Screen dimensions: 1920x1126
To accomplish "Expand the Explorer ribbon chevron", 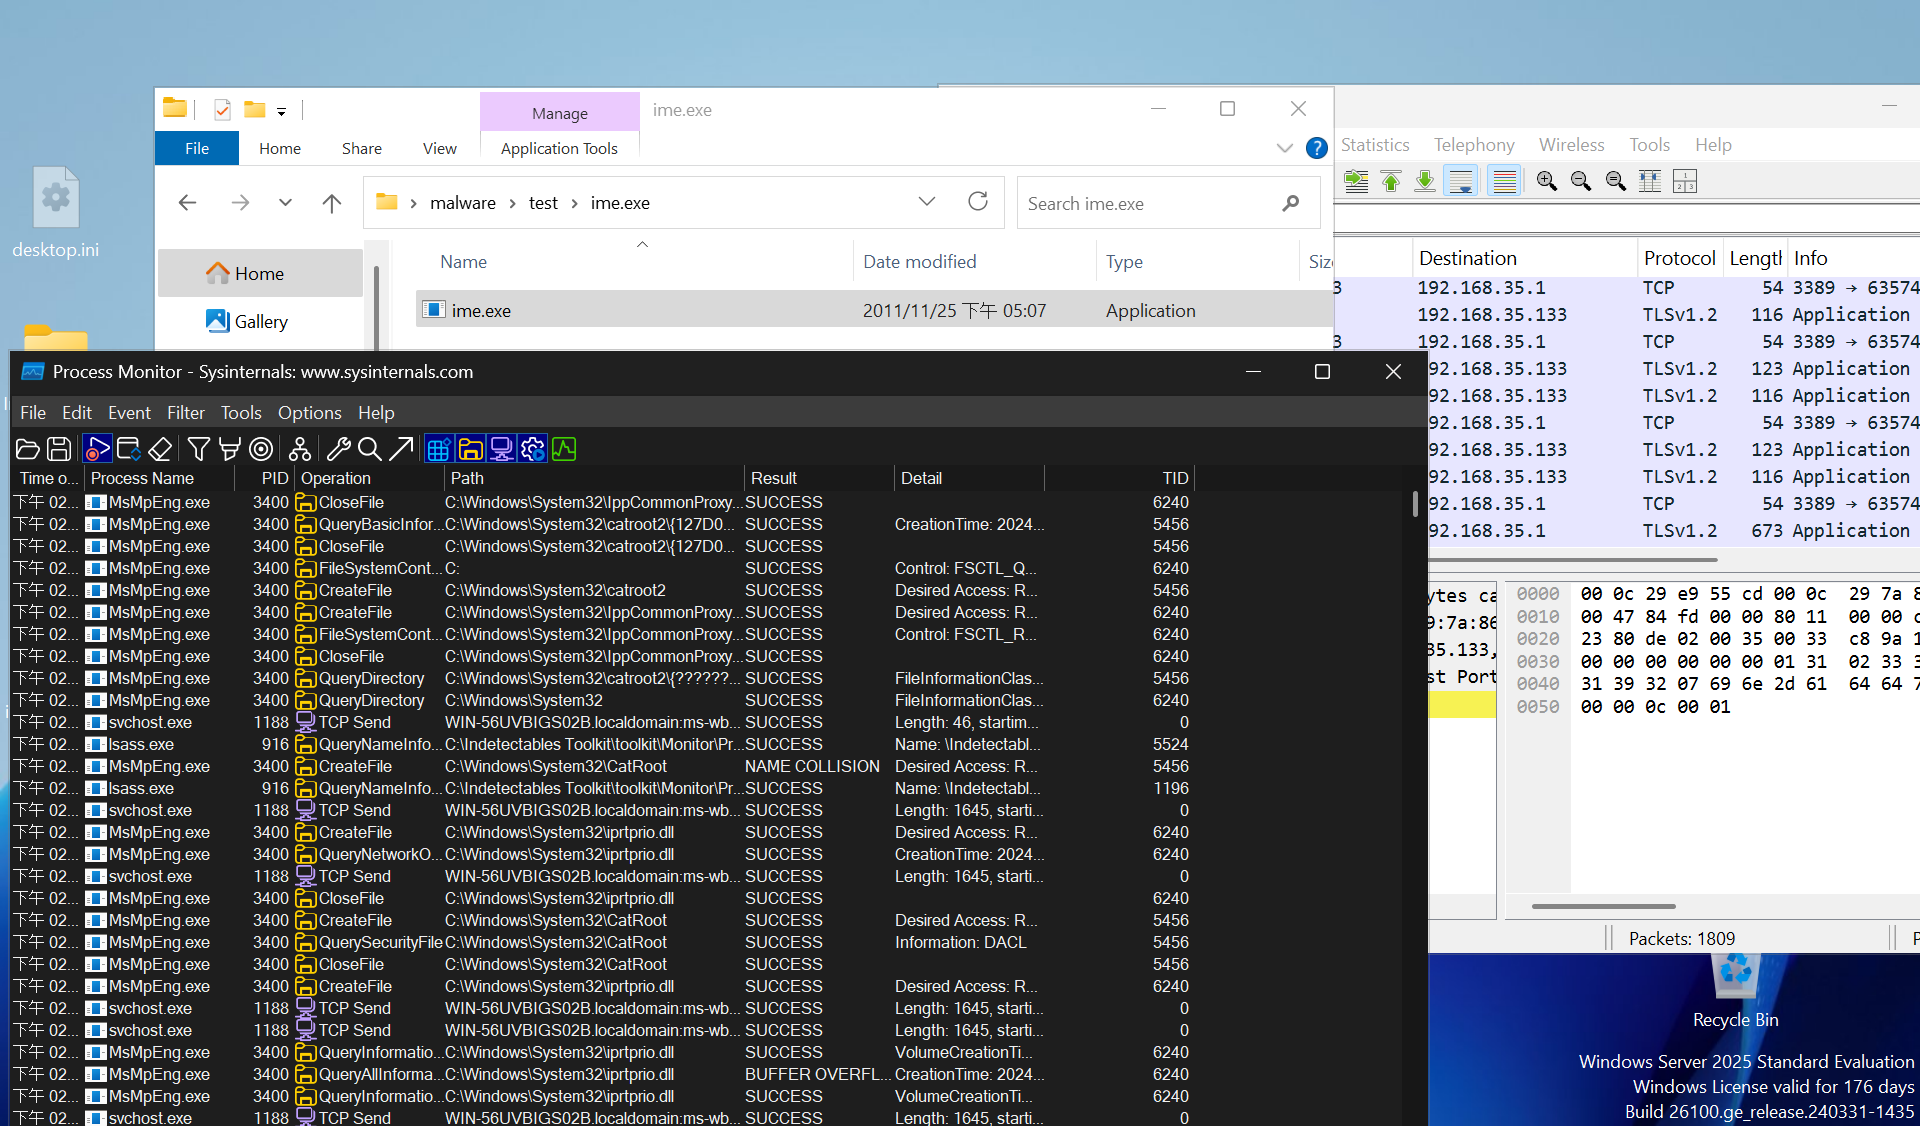I will coord(1284,148).
